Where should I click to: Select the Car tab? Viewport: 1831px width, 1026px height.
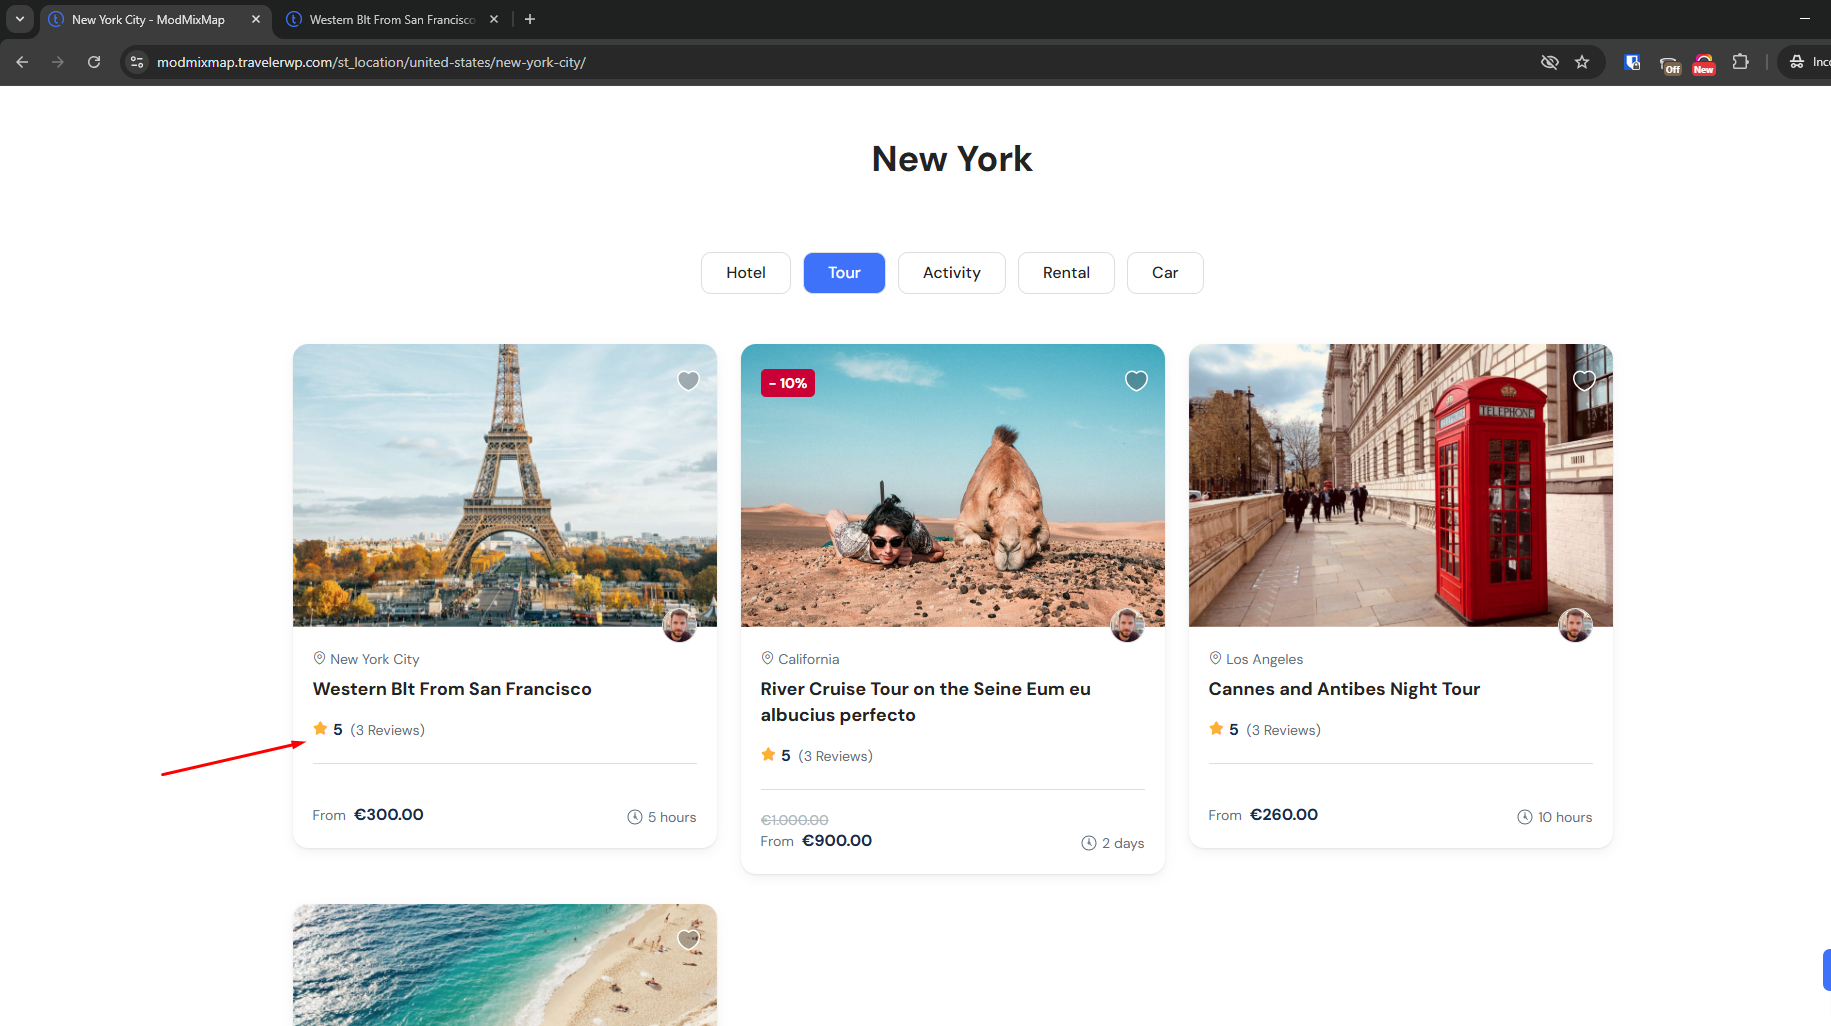(1165, 273)
